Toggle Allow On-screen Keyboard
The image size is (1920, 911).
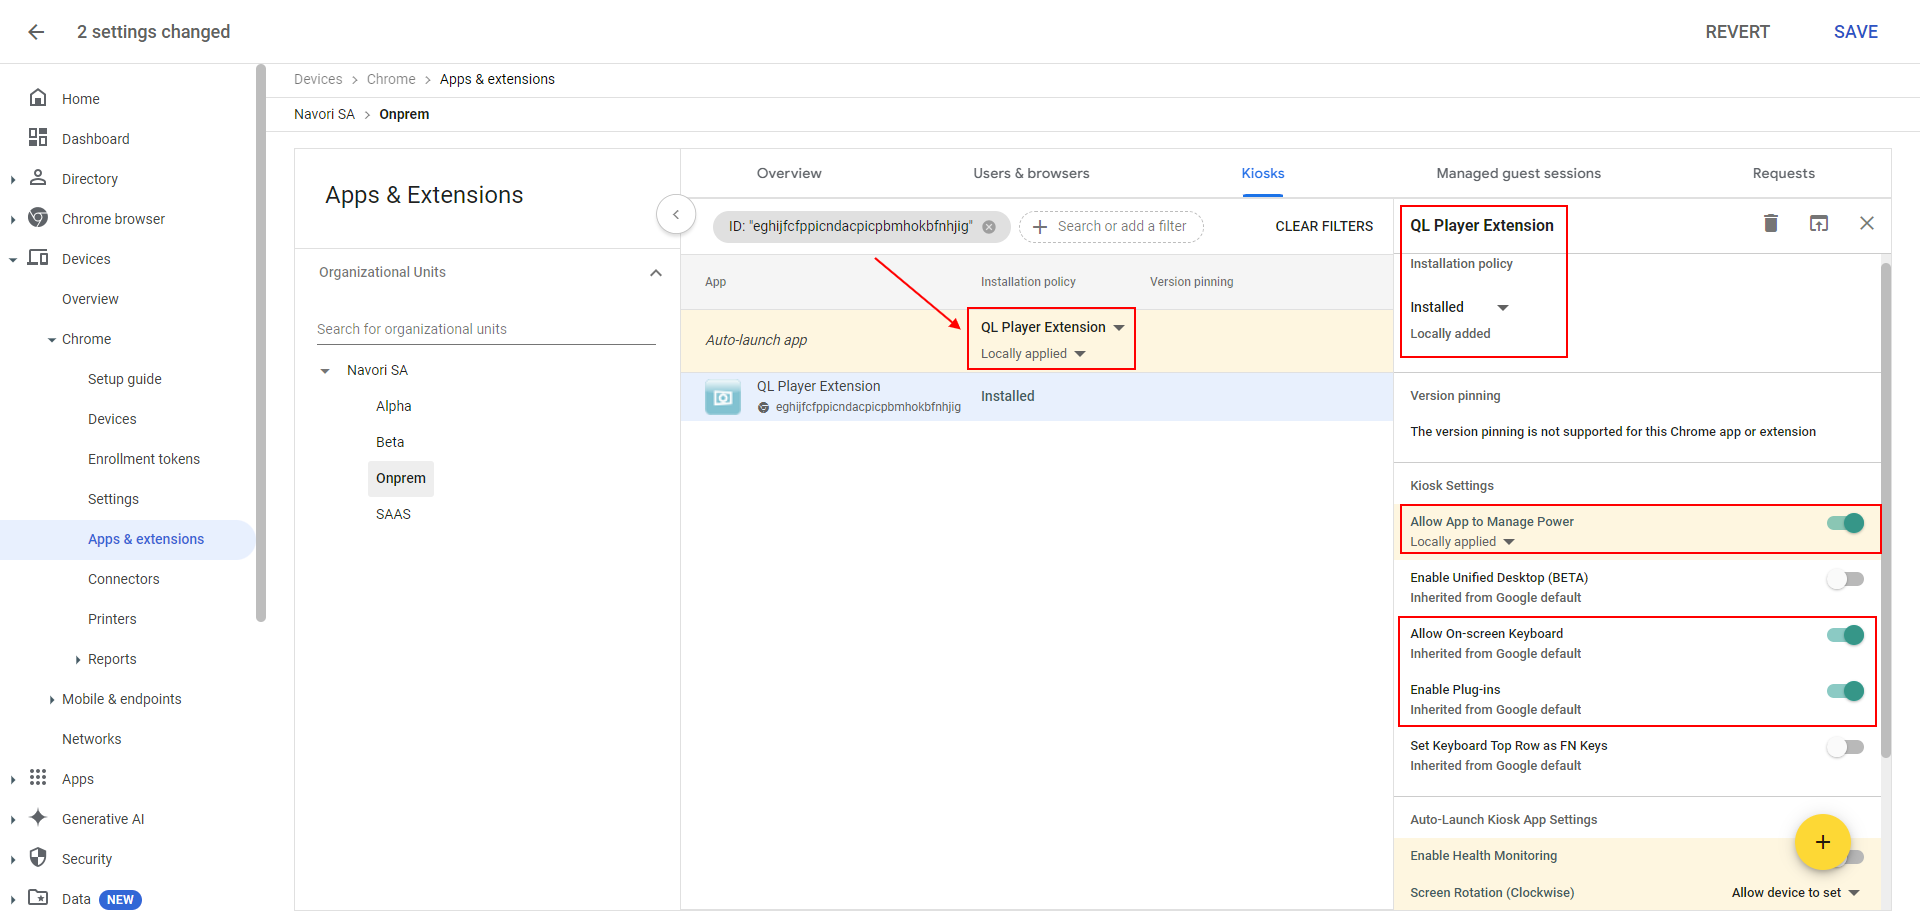pos(1846,635)
